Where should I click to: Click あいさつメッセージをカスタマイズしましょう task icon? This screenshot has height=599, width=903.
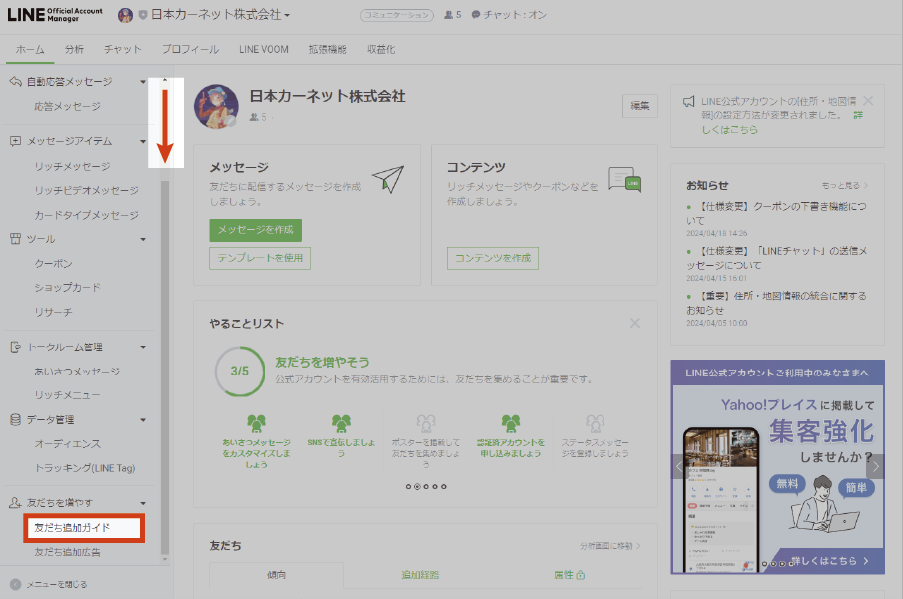(256, 423)
